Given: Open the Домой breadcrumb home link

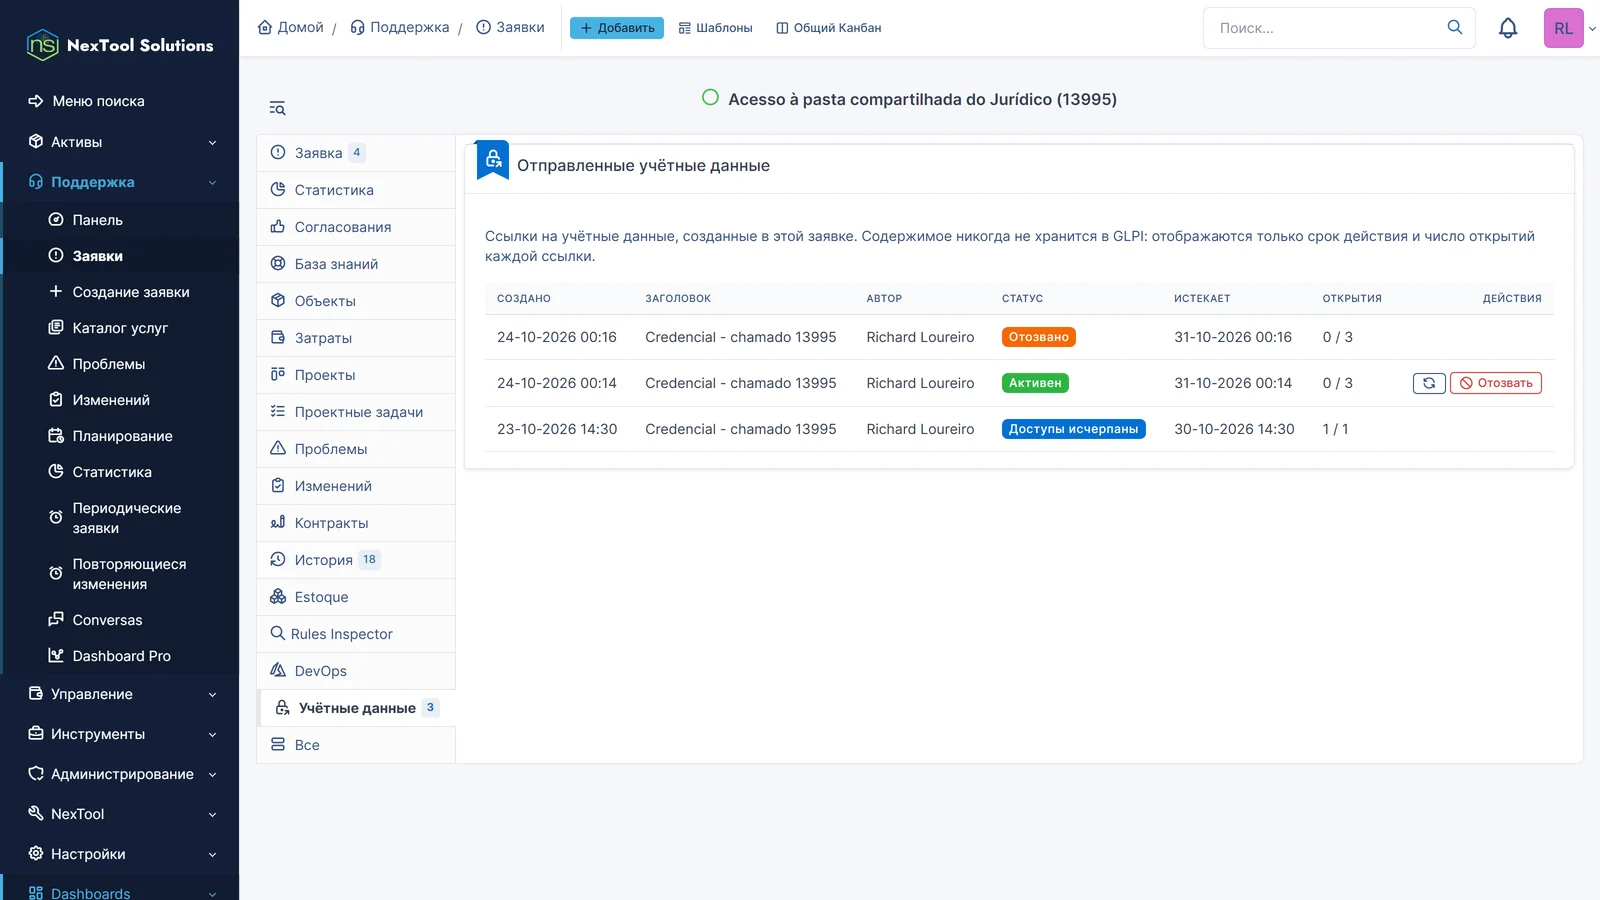Looking at the screenshot, I should (x=291, y=27).
